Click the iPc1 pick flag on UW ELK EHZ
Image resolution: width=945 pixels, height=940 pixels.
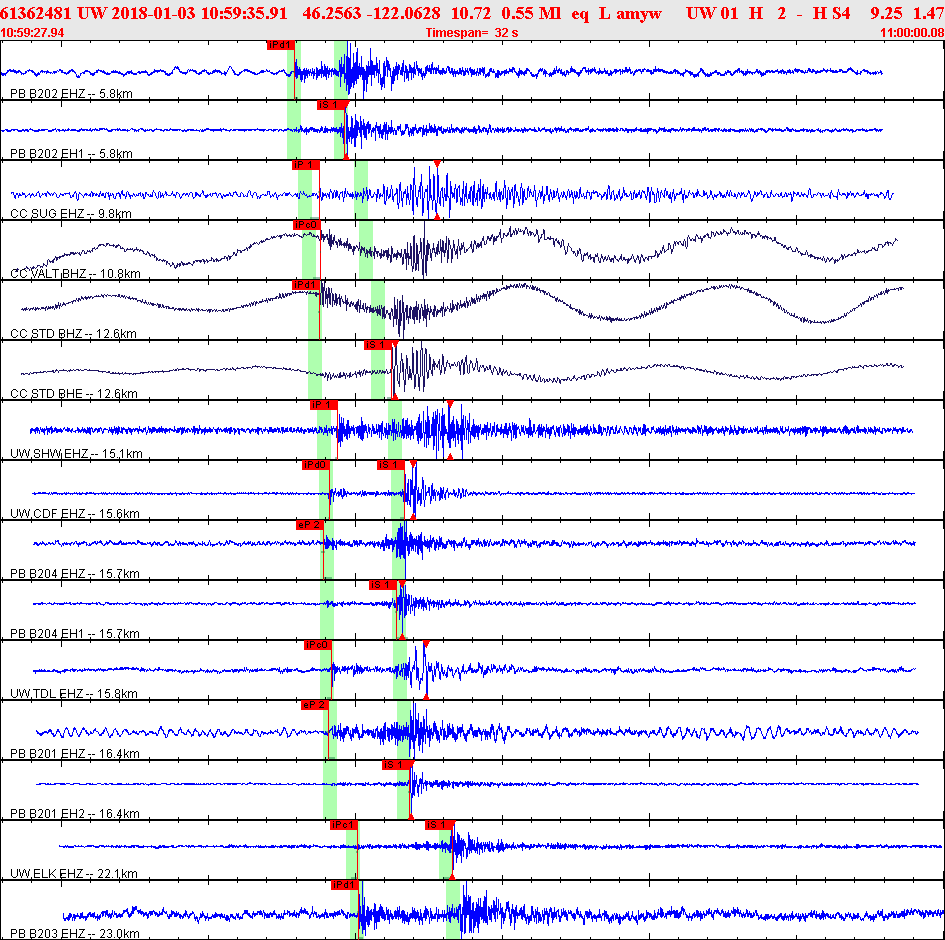(x=344, y=824)
